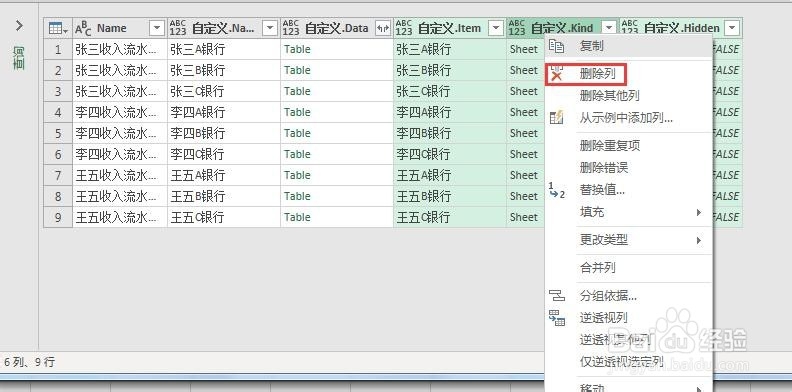Viewport: 792px width, 392px height.
Task: Choose 删除其他列 in the context menu
Action: pos(628,95)
